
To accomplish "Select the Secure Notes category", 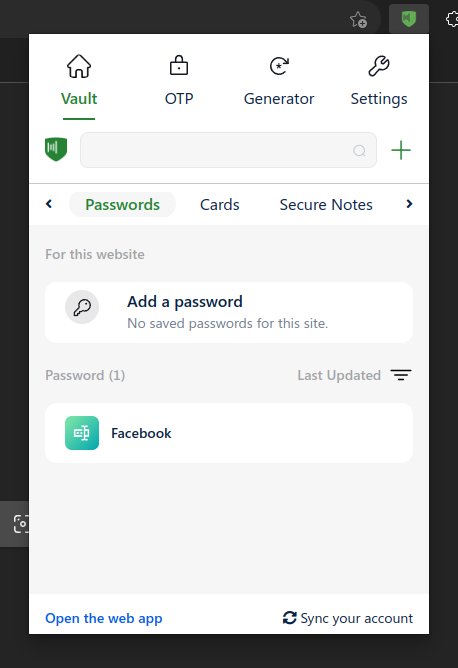I will click(326, 204).
